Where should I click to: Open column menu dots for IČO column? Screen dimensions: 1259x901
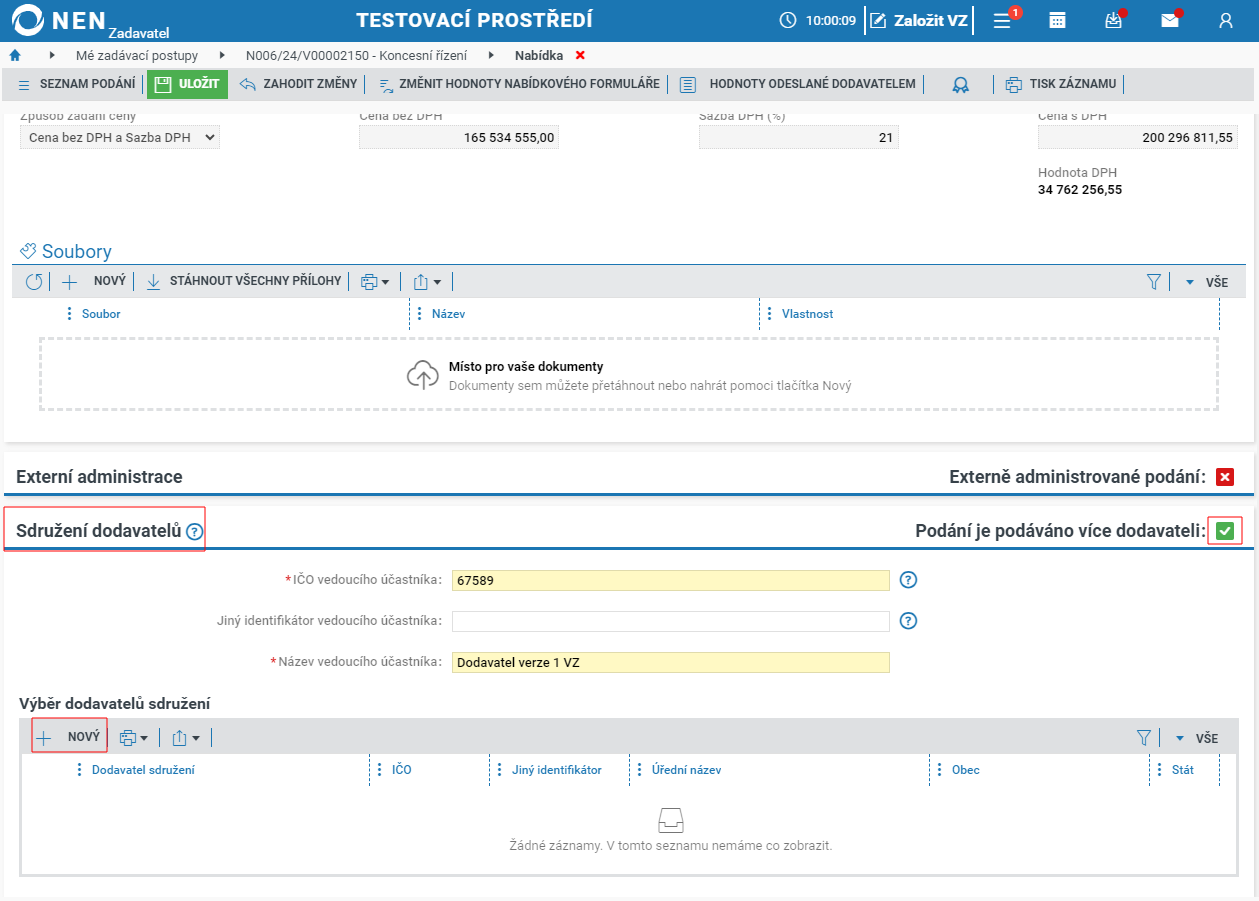click(x=379, y=770)
